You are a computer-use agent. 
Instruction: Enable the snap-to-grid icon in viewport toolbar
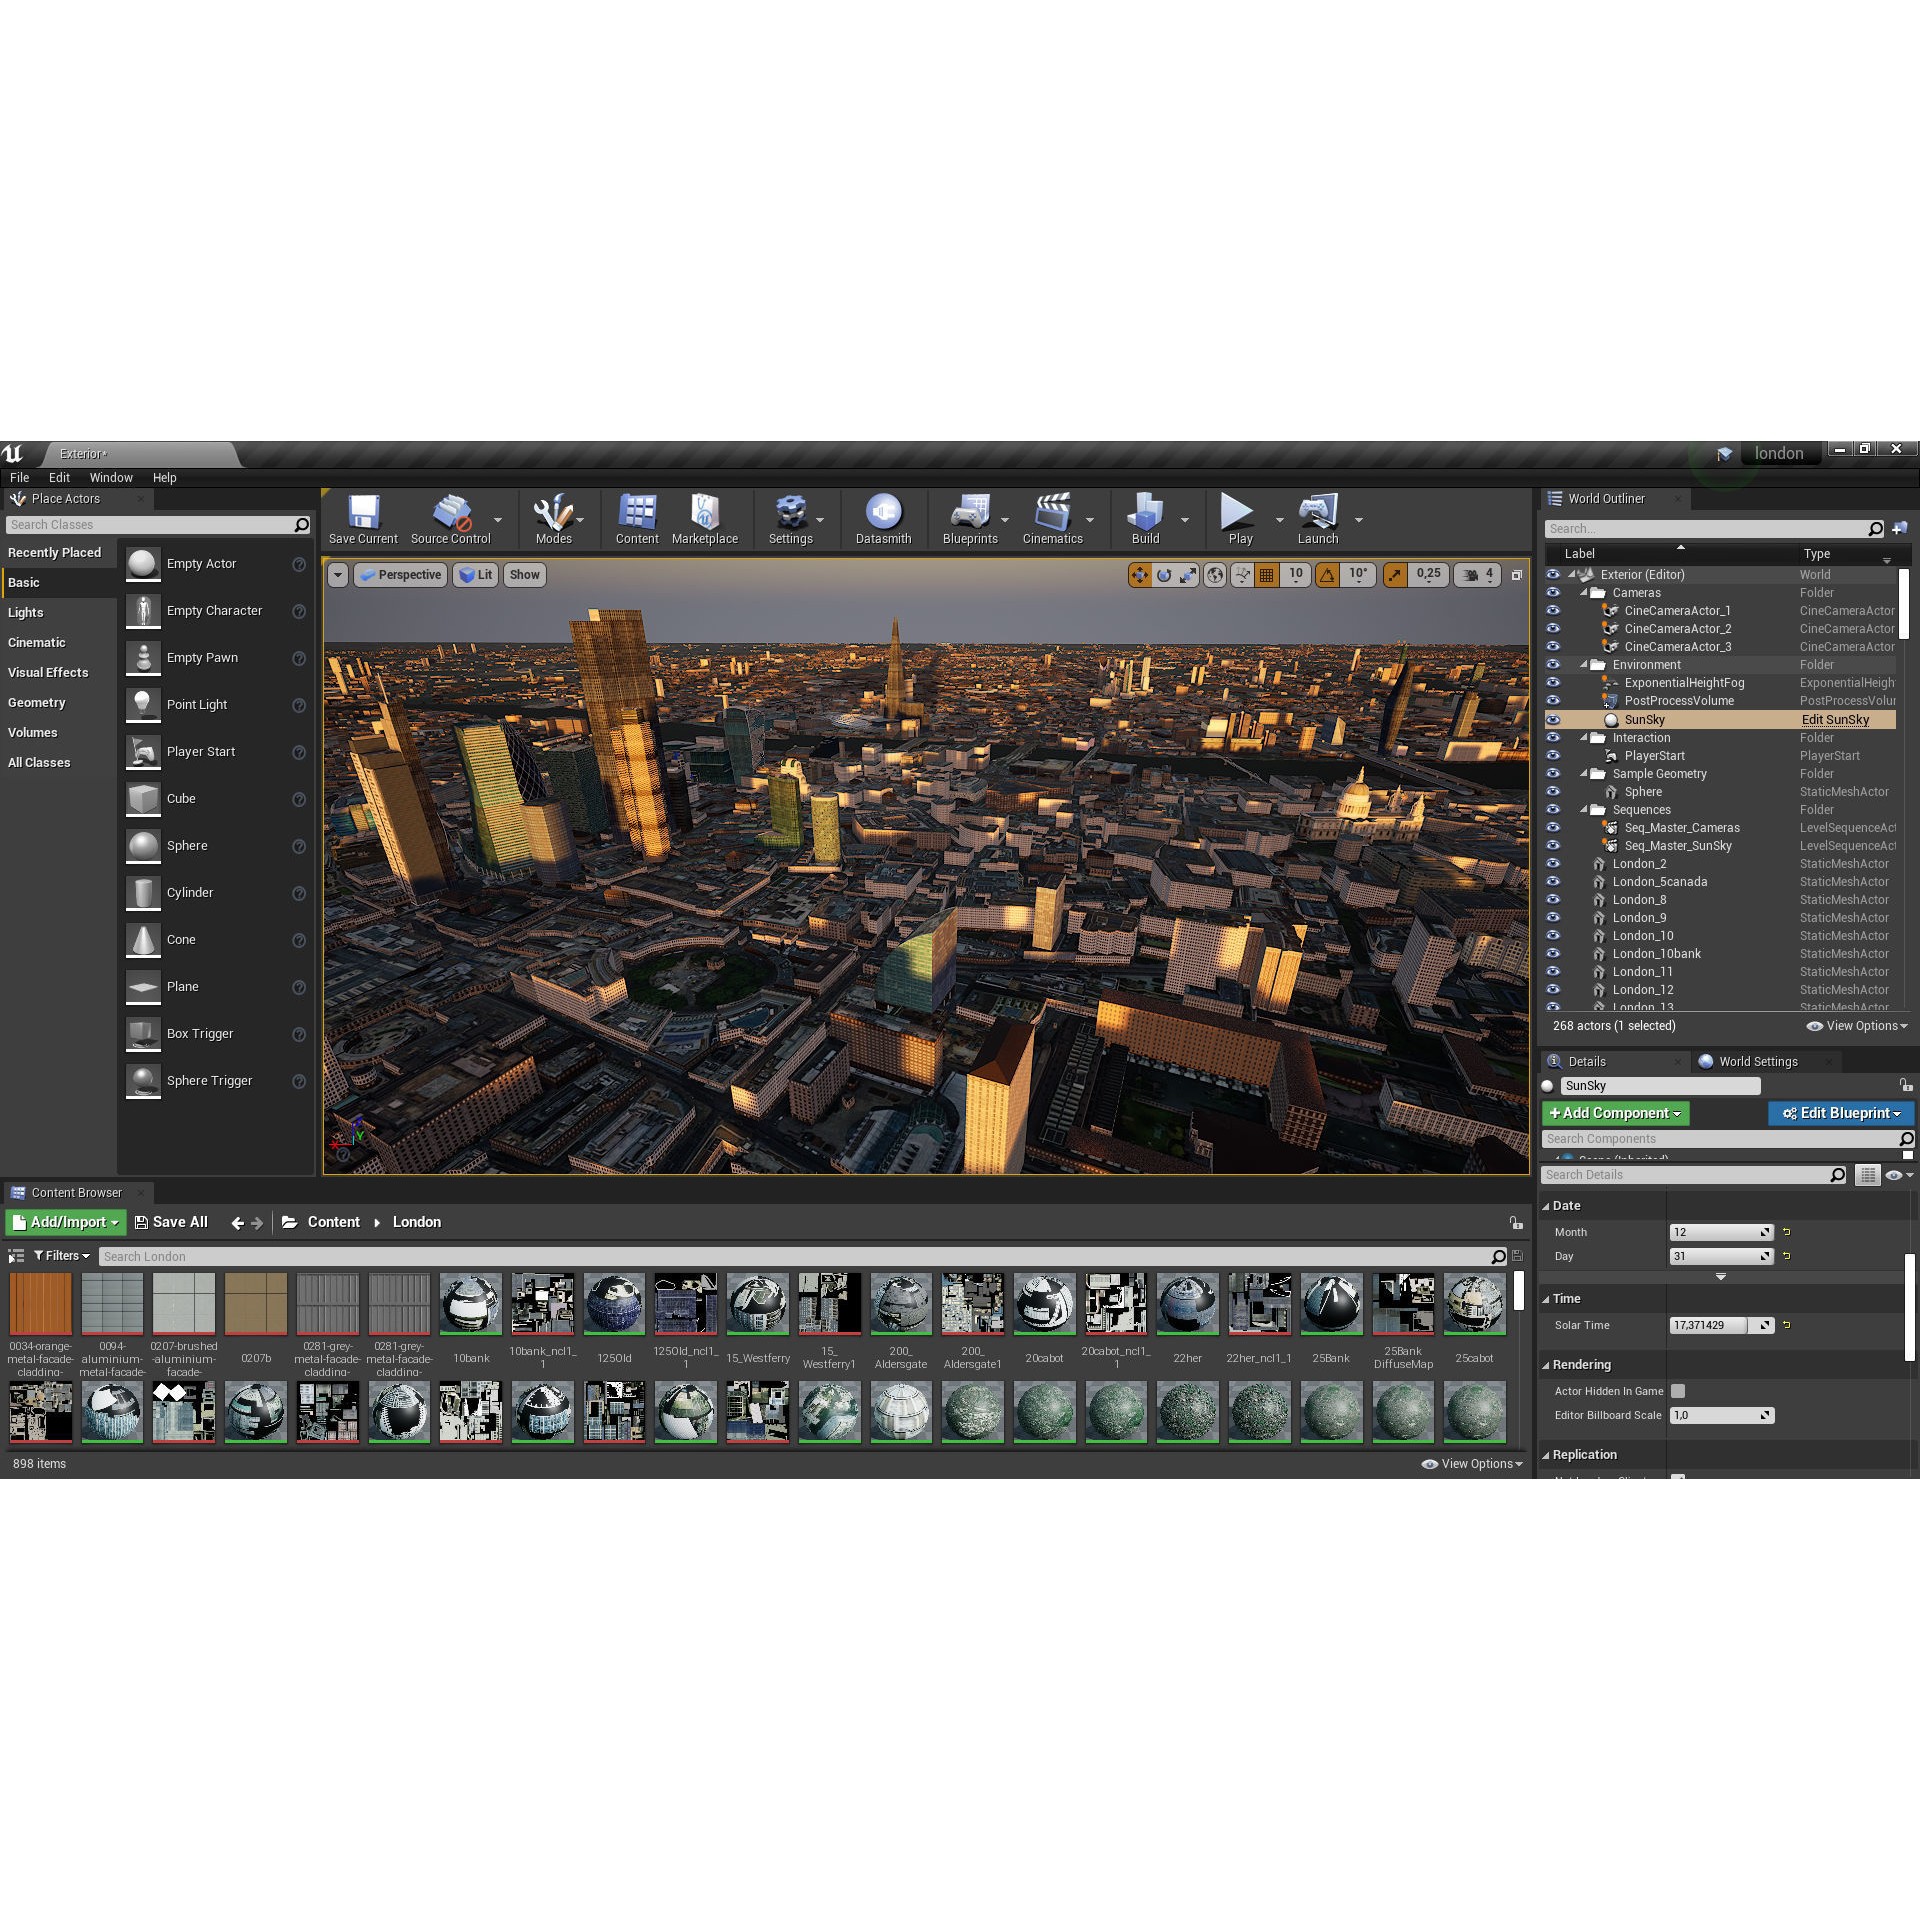pos(1266,575)
